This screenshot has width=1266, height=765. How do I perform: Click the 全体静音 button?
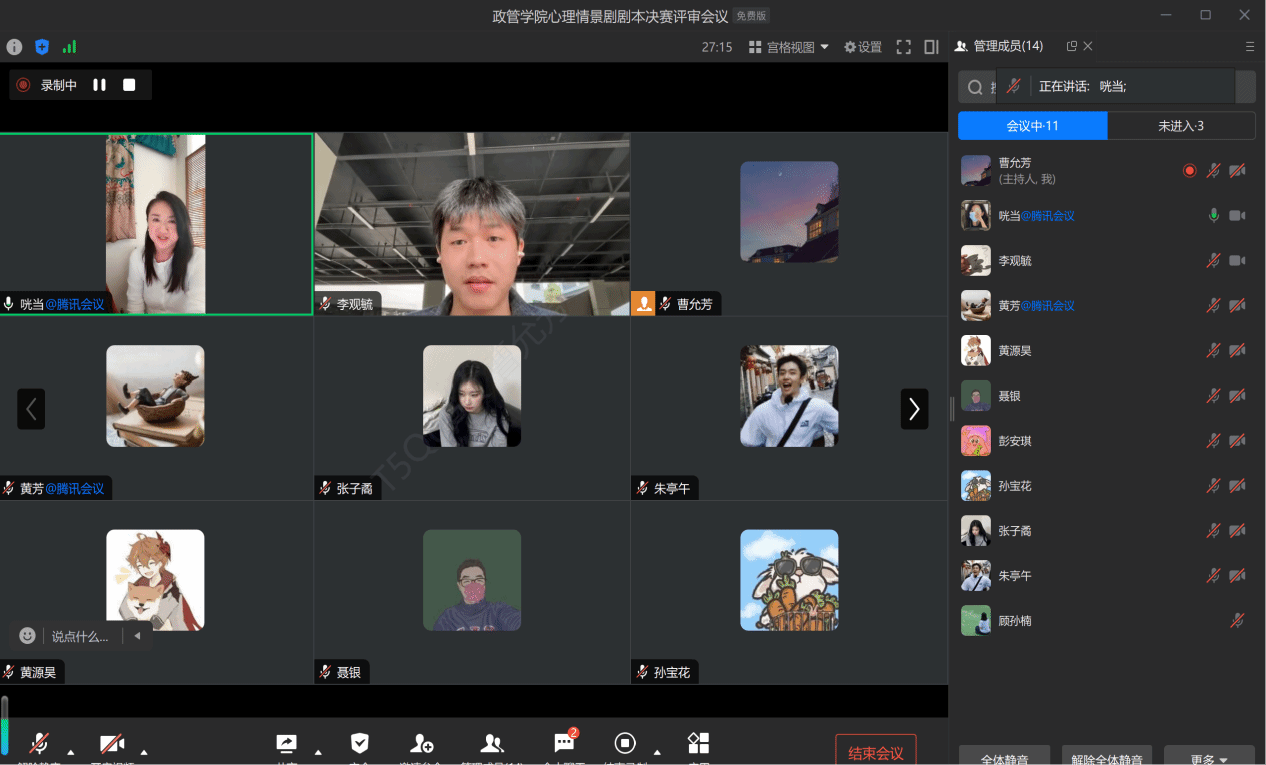[x=1004, y=758]
